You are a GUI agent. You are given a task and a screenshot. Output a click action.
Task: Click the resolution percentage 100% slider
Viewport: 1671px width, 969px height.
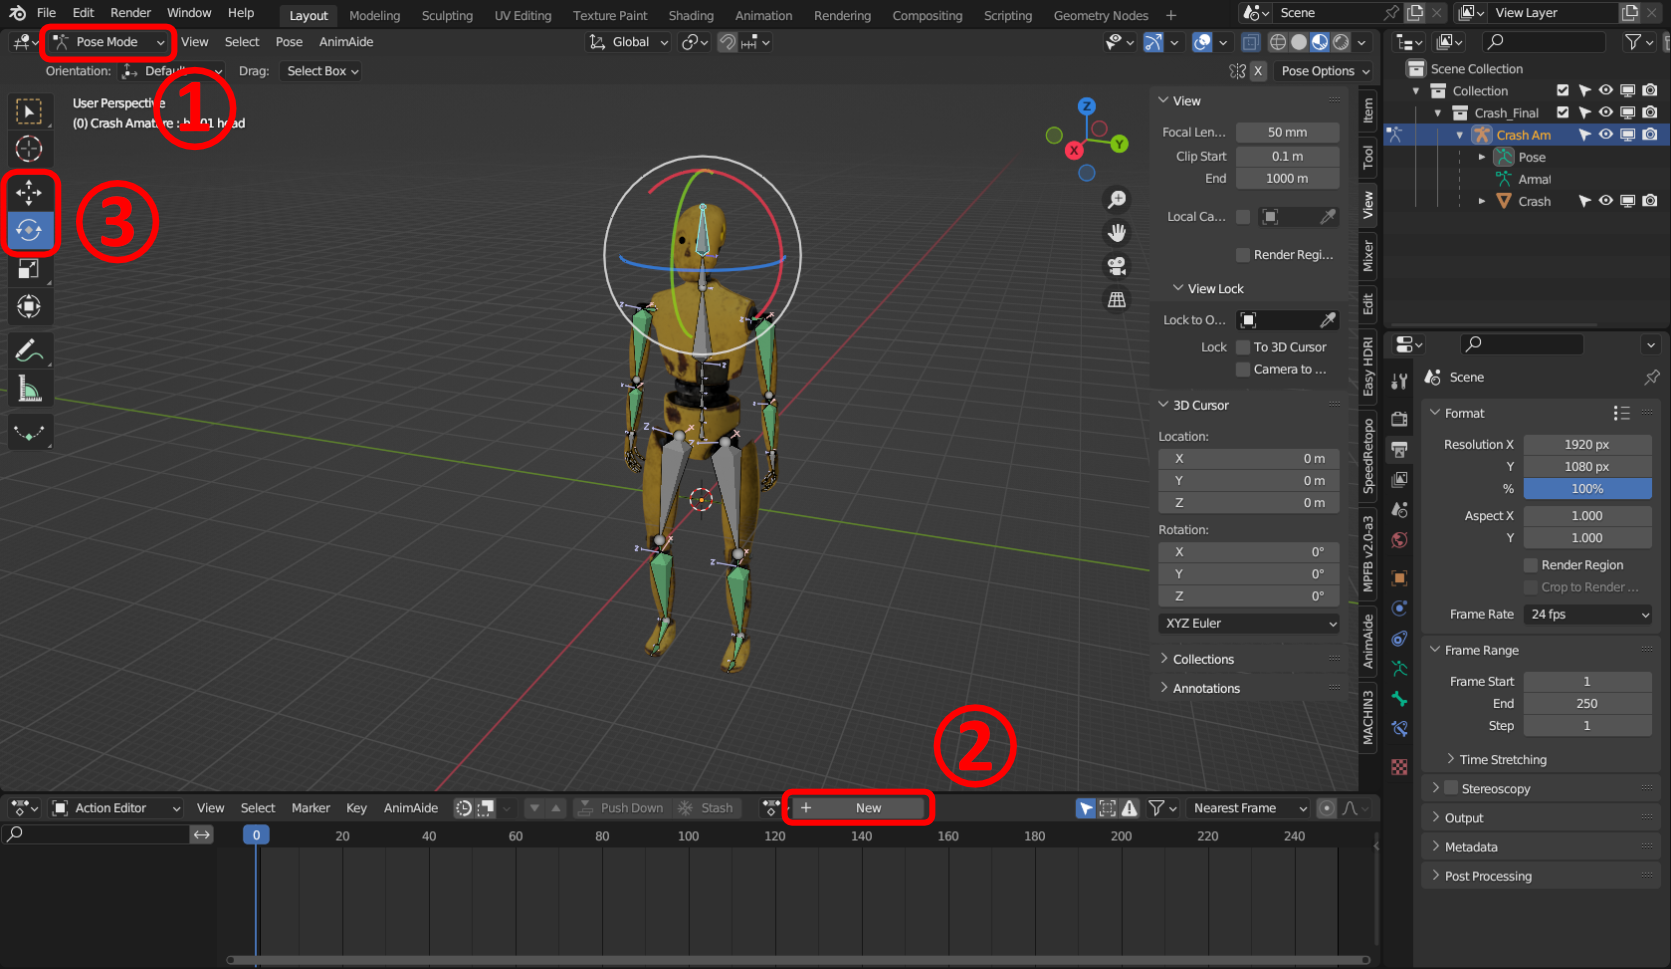(1587, 489)
